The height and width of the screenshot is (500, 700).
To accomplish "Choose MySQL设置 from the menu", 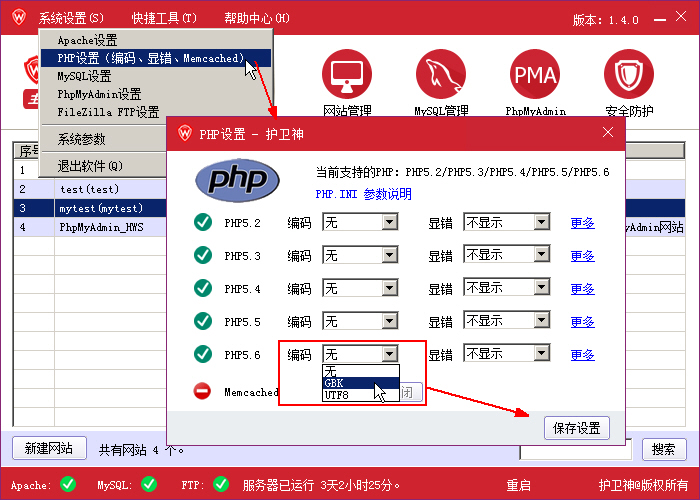I will click(156, 76).
